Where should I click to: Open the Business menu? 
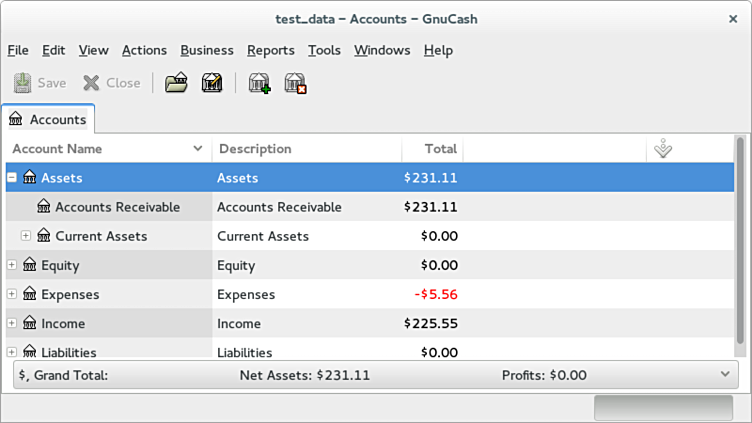(206, 50)
